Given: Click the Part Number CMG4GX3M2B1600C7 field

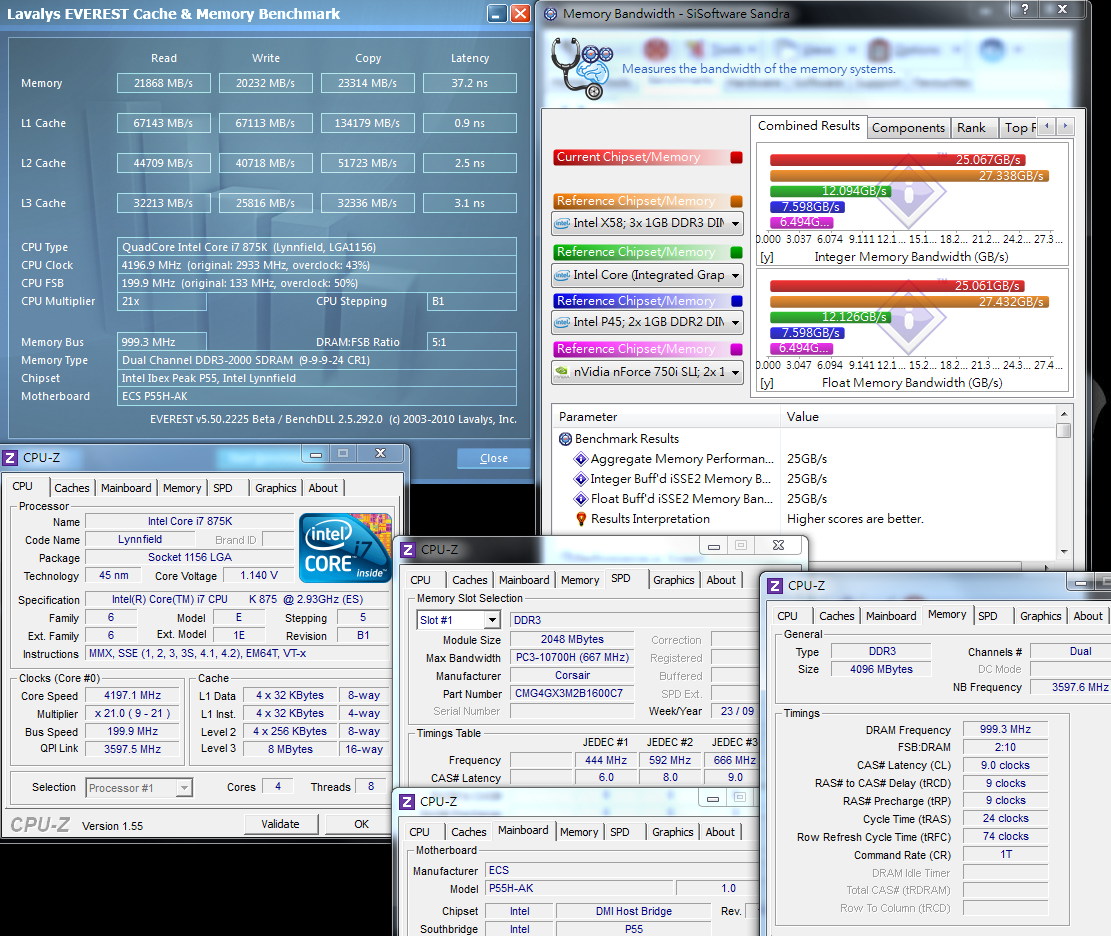Looking at the screenshot, I should pyautogui.click(x=572, y=693).
